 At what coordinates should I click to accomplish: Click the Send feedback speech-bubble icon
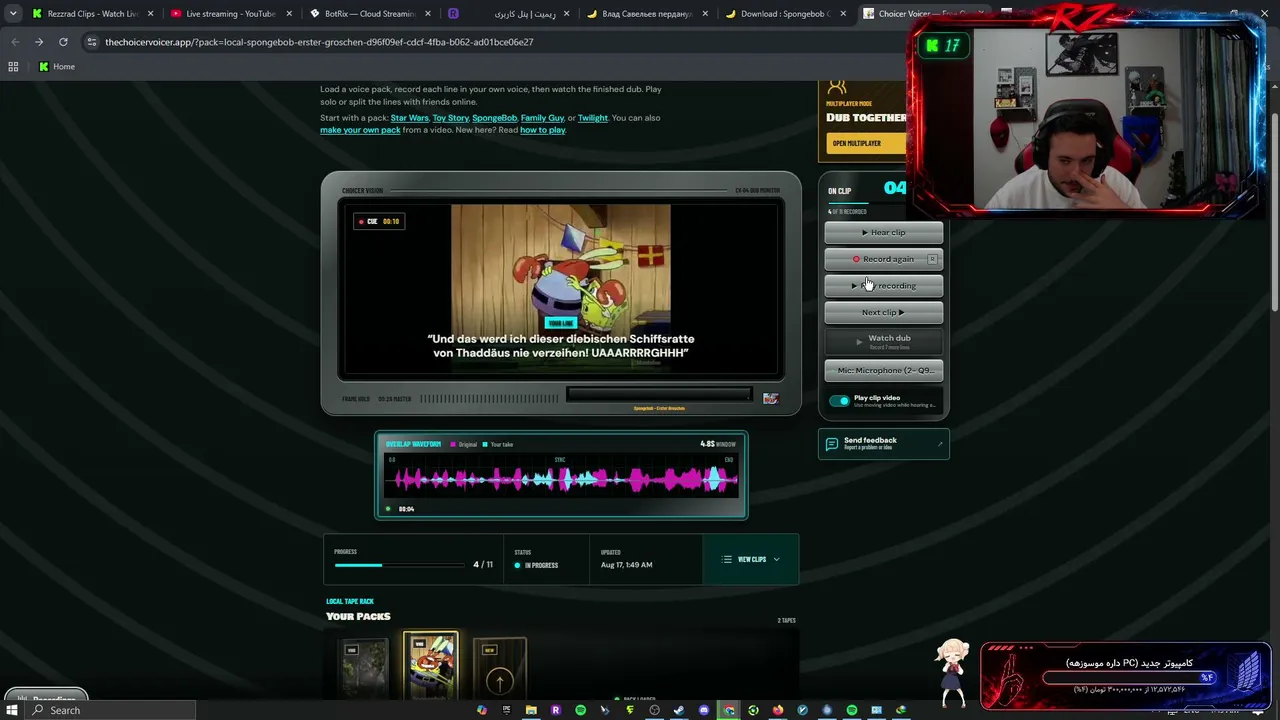click(831, 444)
